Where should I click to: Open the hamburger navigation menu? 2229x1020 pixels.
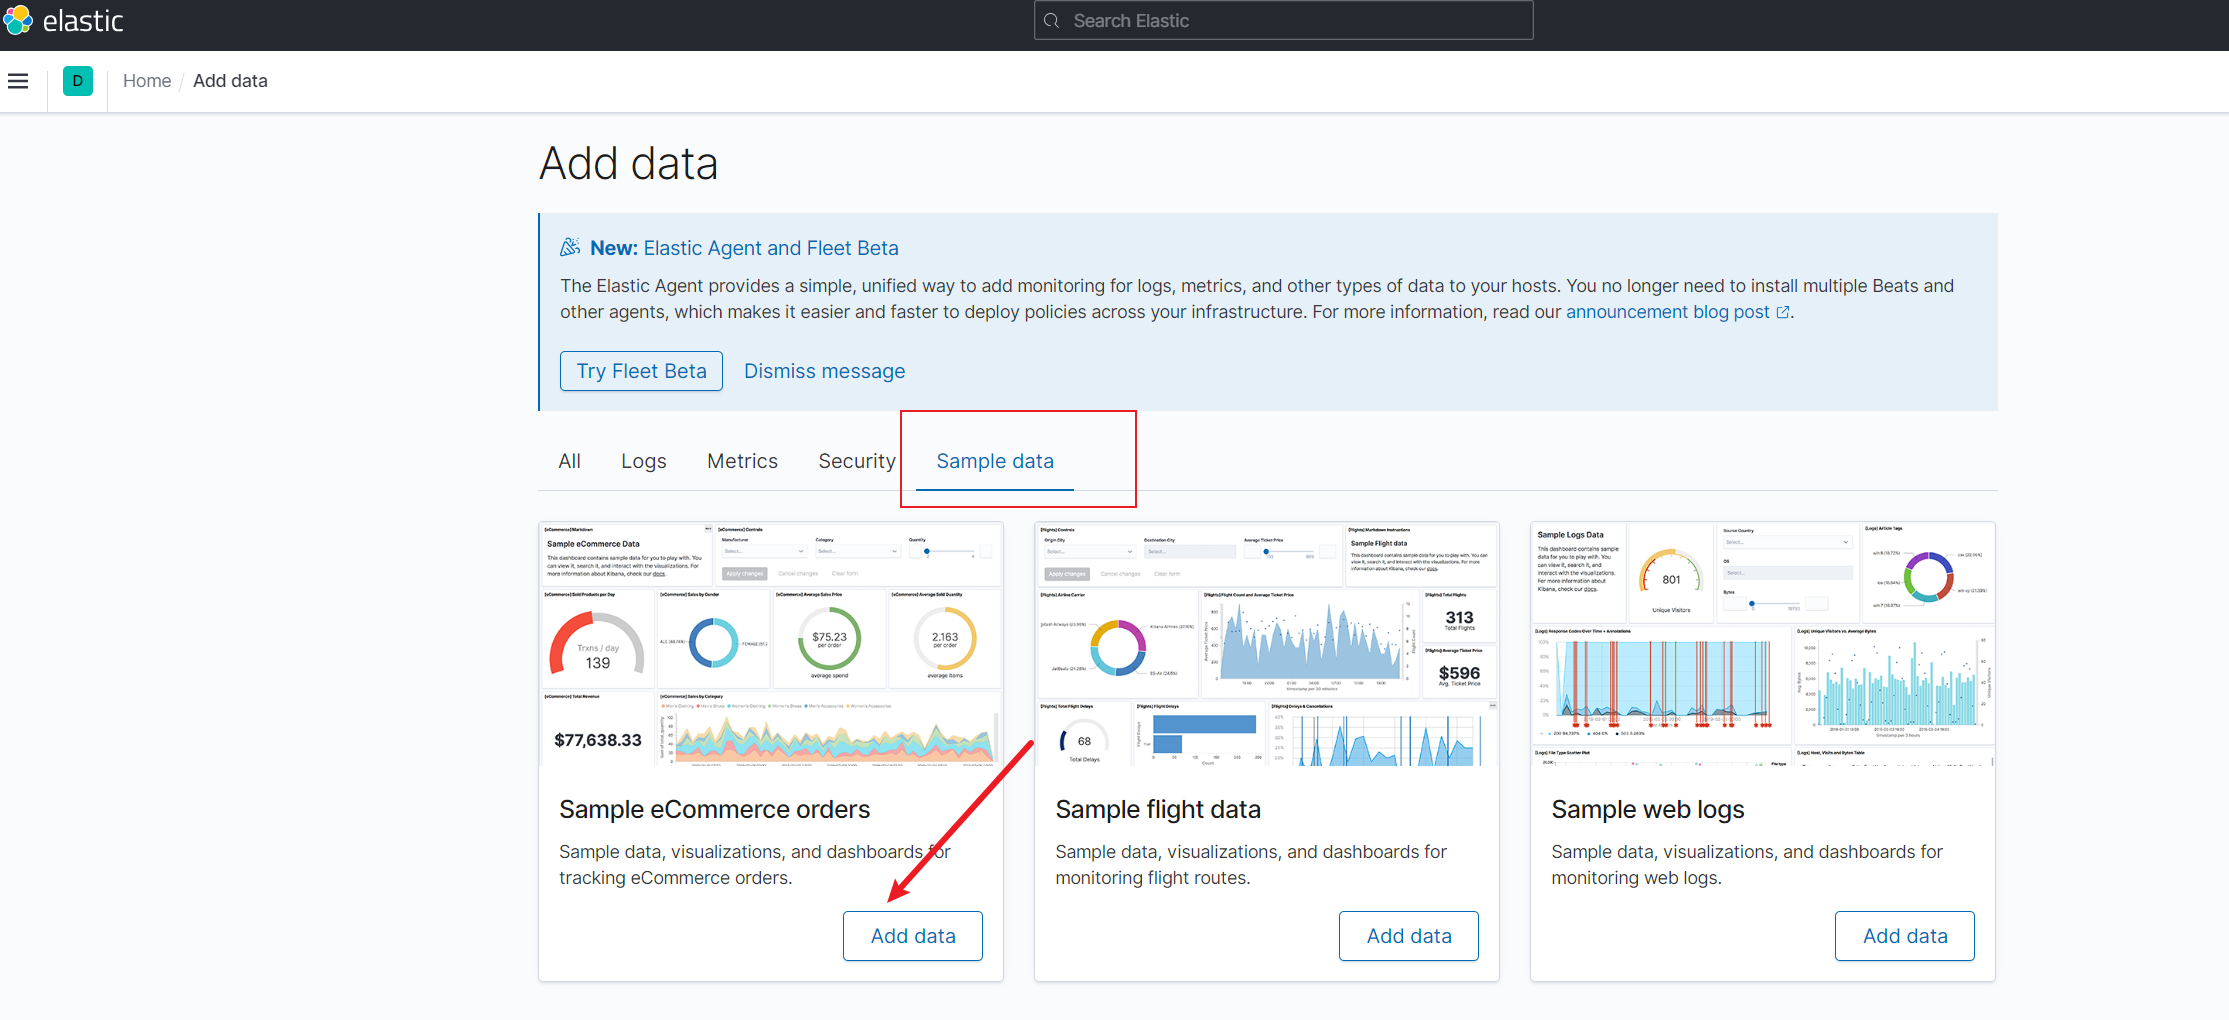18,81
